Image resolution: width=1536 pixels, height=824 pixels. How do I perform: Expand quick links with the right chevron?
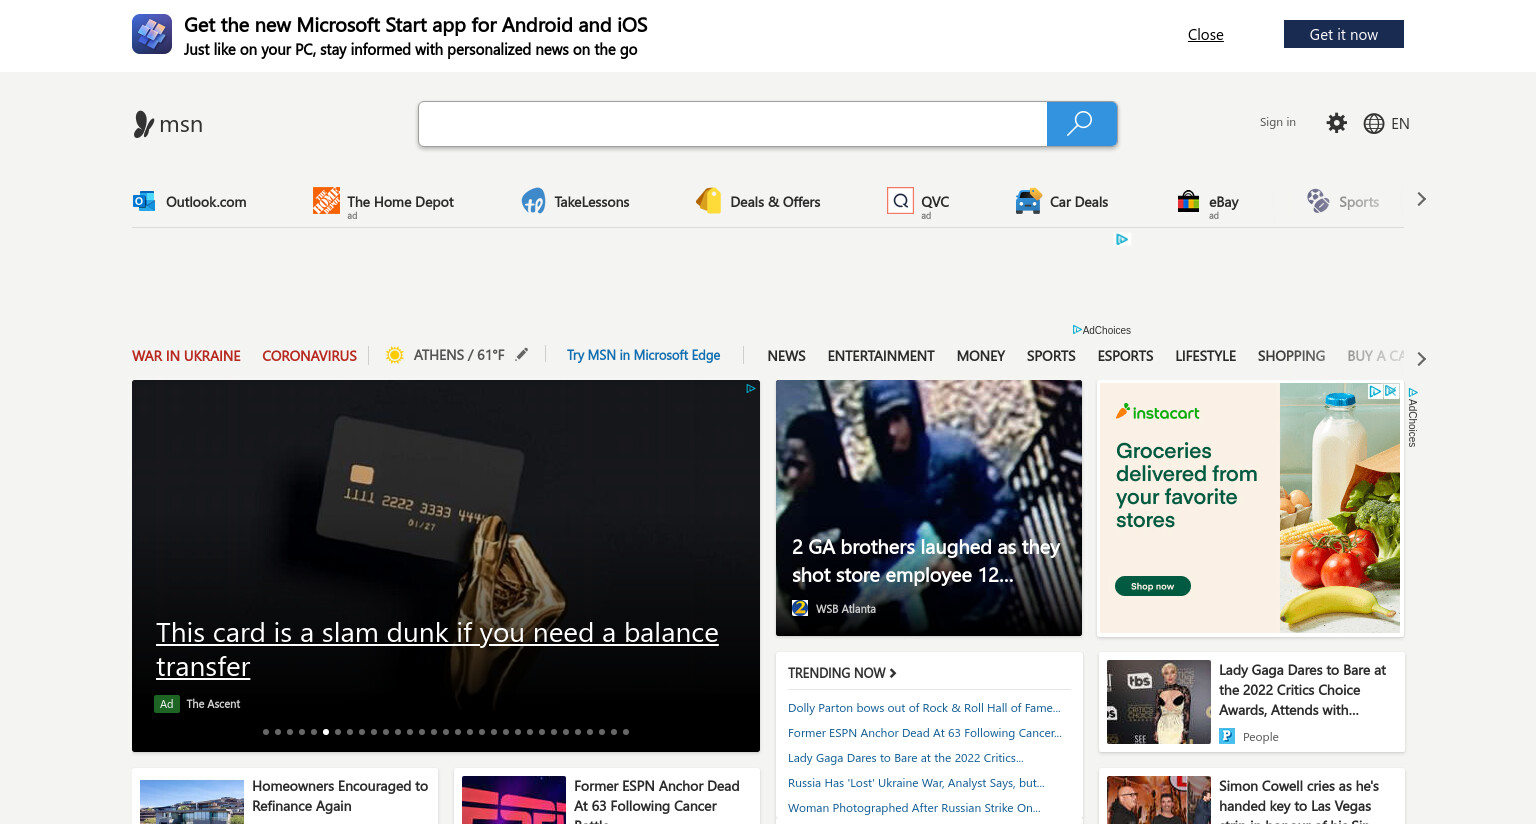coord(1421,199)
